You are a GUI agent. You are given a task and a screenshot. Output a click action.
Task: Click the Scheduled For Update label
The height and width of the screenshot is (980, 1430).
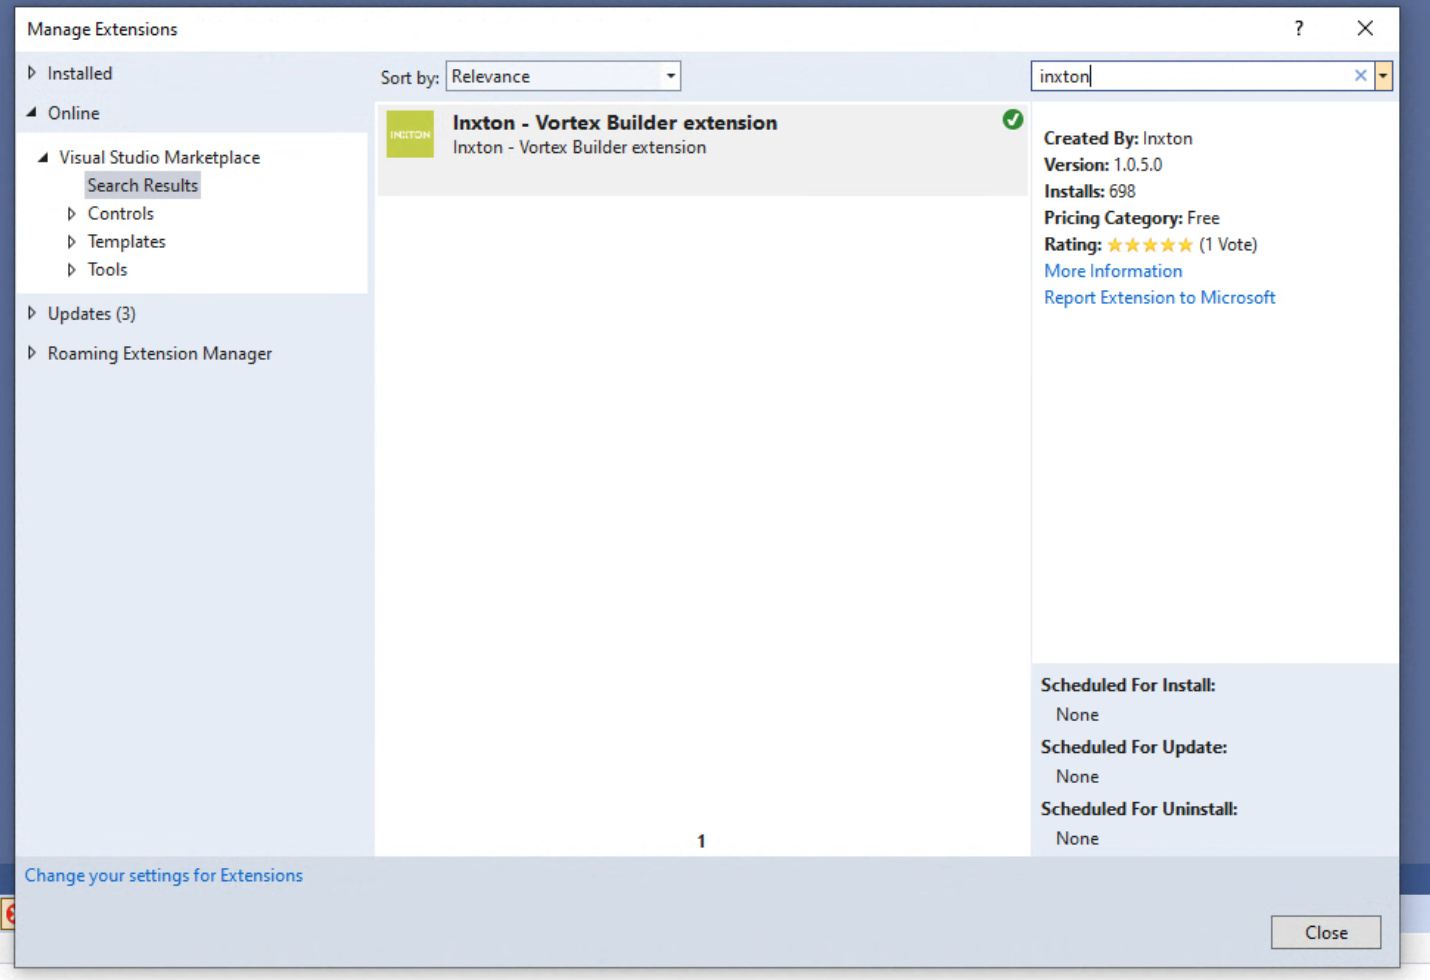(1133, 747)
